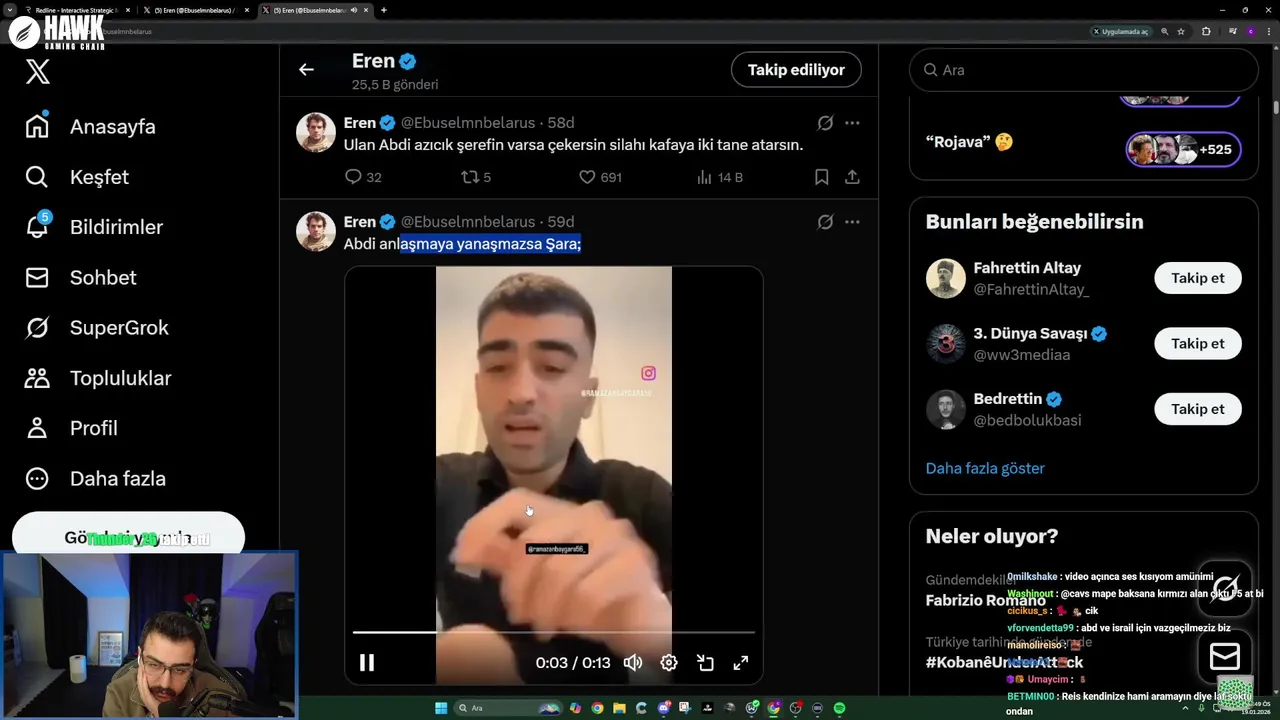Expand Daha fazla menu in sidebar
Screen dimensions: 1280x720
(x=96, y=478)
